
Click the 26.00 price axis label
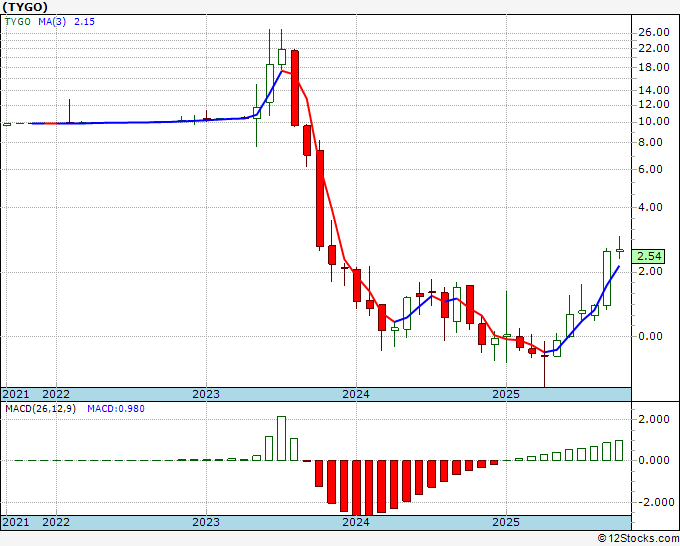coord(654,33)
